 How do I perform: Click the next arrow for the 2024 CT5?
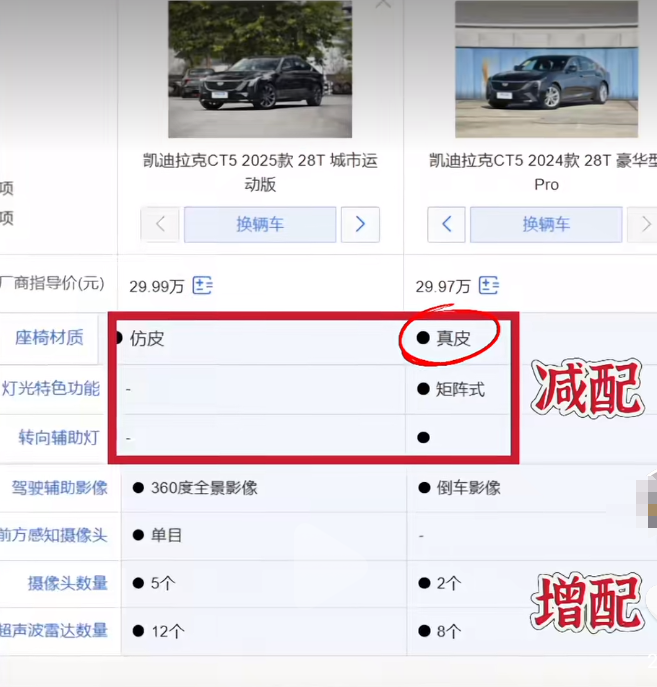tap(643, 224)
